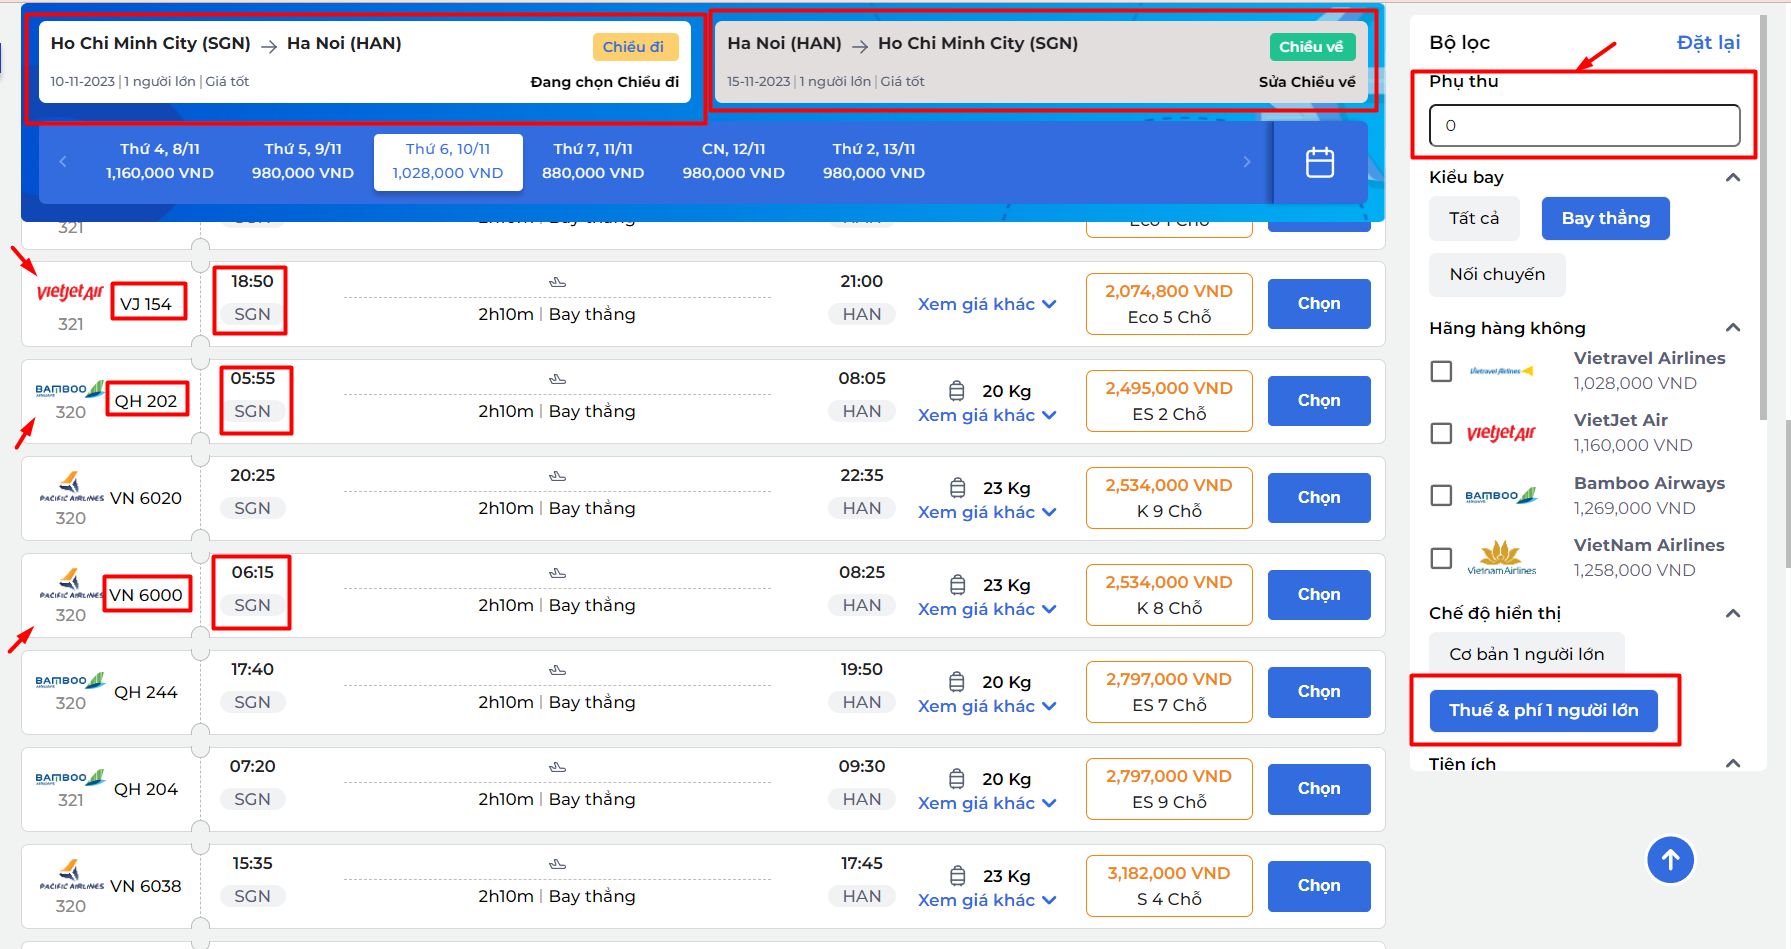Viewport: 1791px width, 949px height.
Task: Select the 'Nối chuyến' flight type option
Action: [x=1497, y=274]
